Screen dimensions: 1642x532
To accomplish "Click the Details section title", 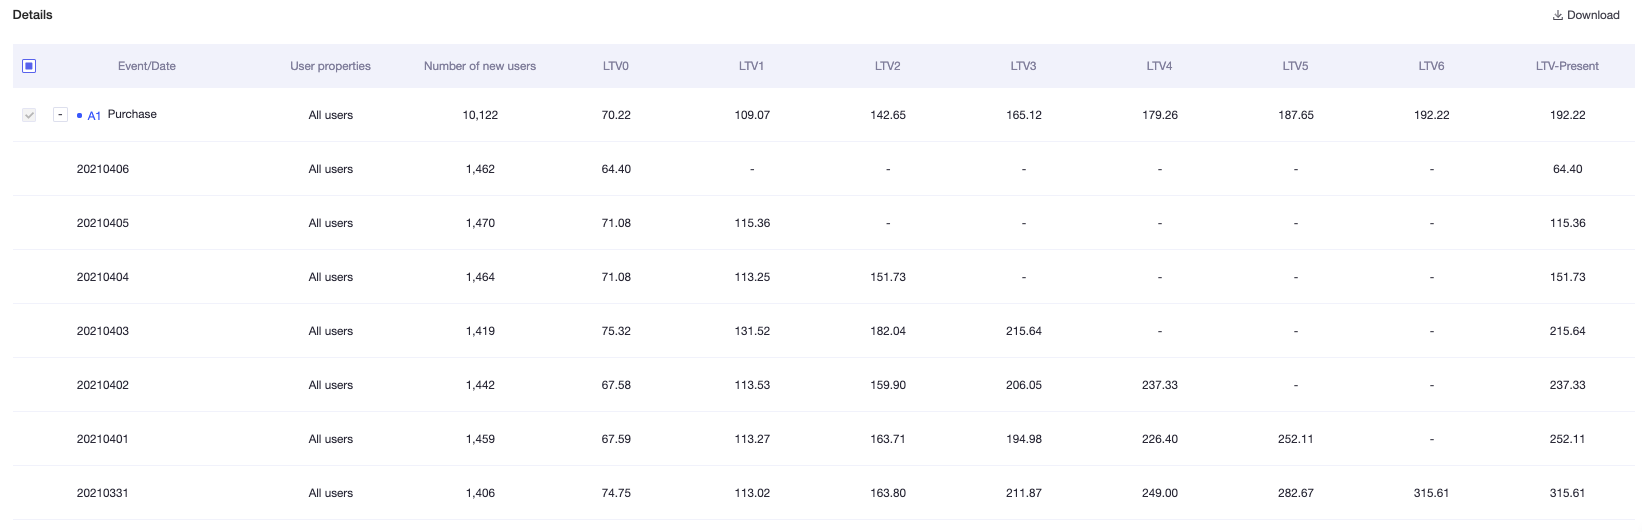I will click(33, 15).
